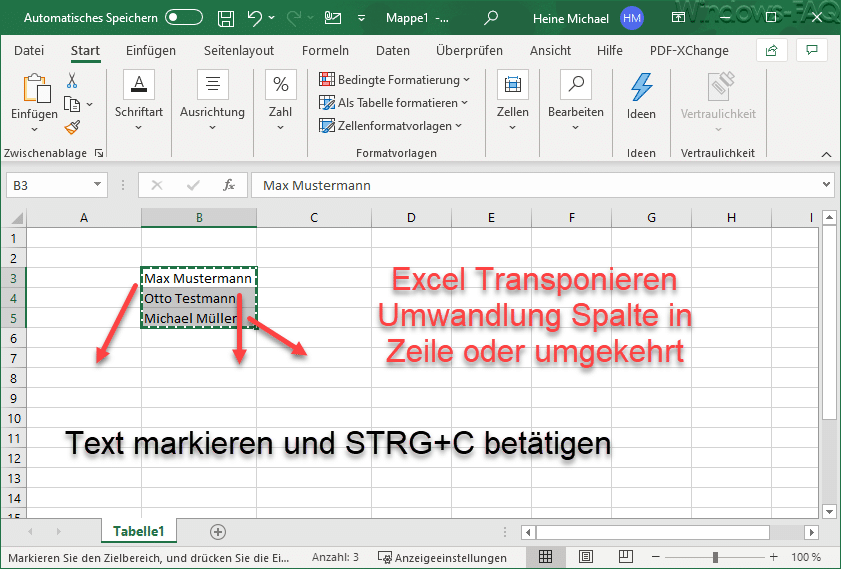Open the PDF-XChange tab
Viewport: 841px width, 569px height.
pyautogui.click(x=689, y=50)
